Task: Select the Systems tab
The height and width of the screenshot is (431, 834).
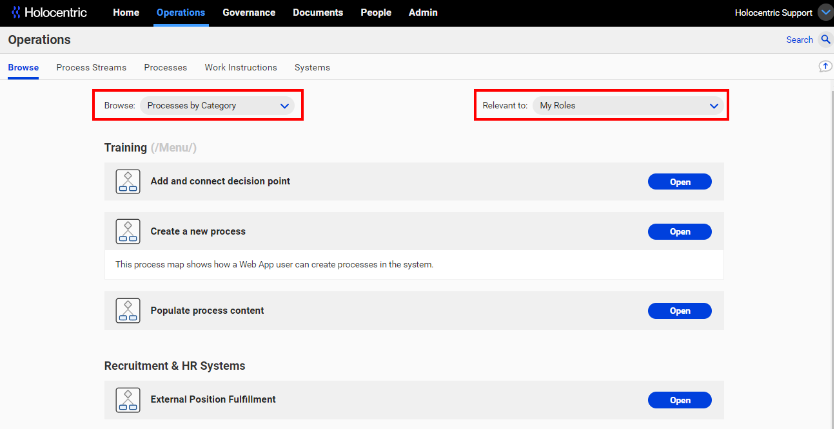Action: pos(312,68)
